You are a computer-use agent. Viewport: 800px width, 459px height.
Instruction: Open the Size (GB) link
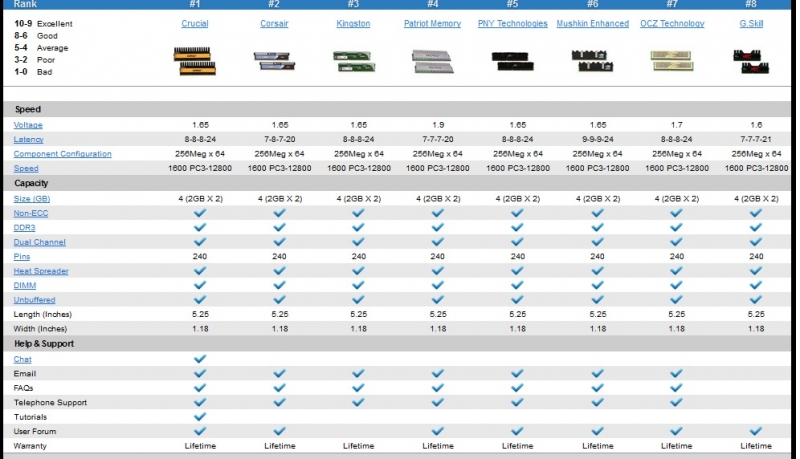coord(32,199)
